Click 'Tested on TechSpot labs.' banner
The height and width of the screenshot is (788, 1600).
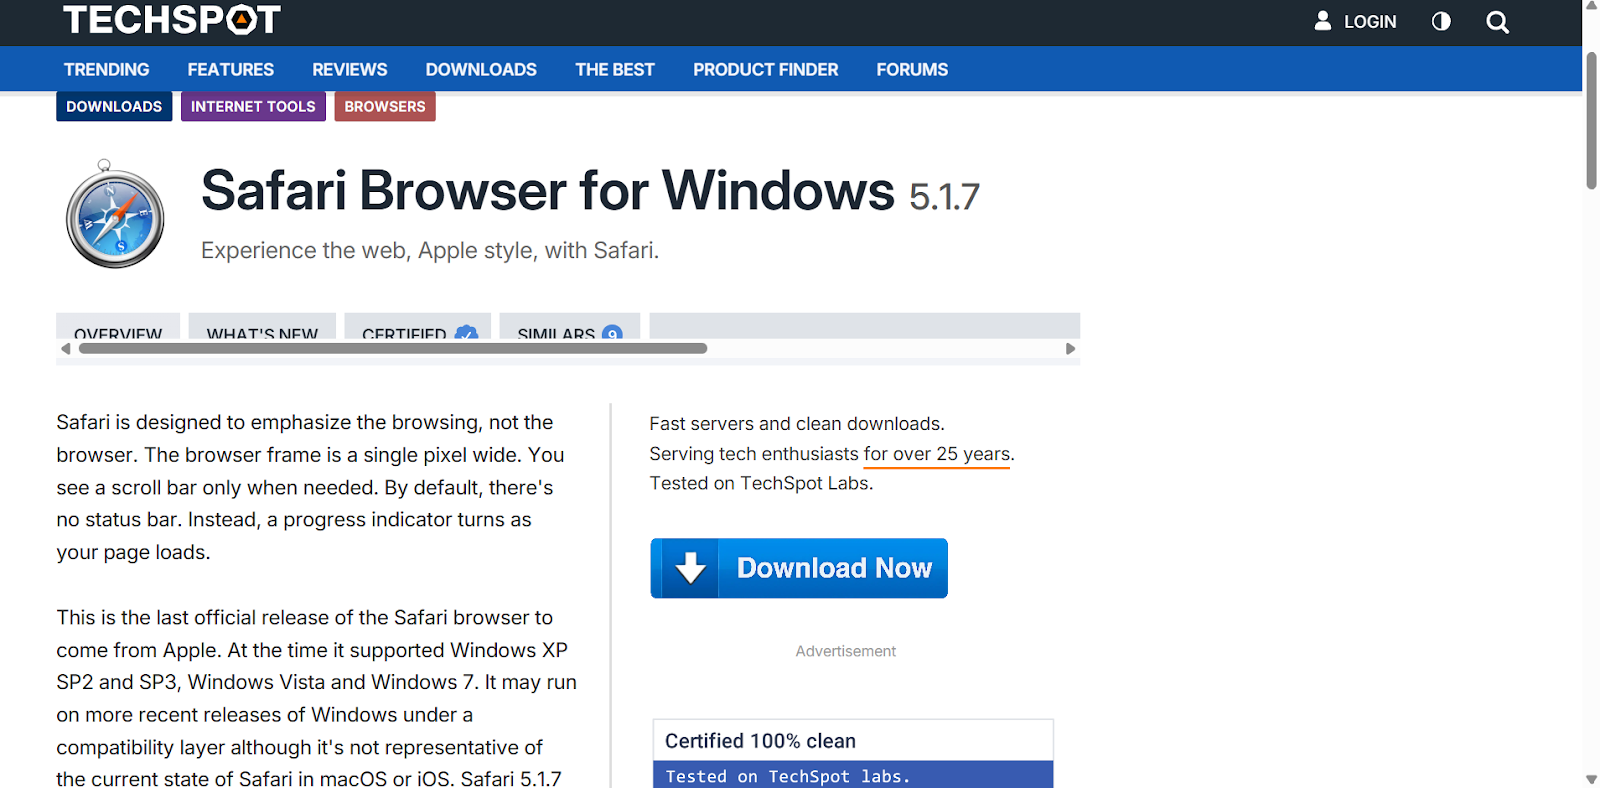tap(853, 775)
